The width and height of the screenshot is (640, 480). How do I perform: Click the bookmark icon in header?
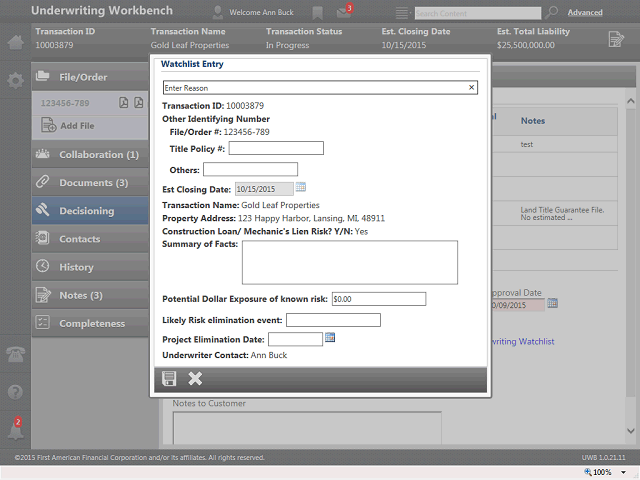(317, 13)
